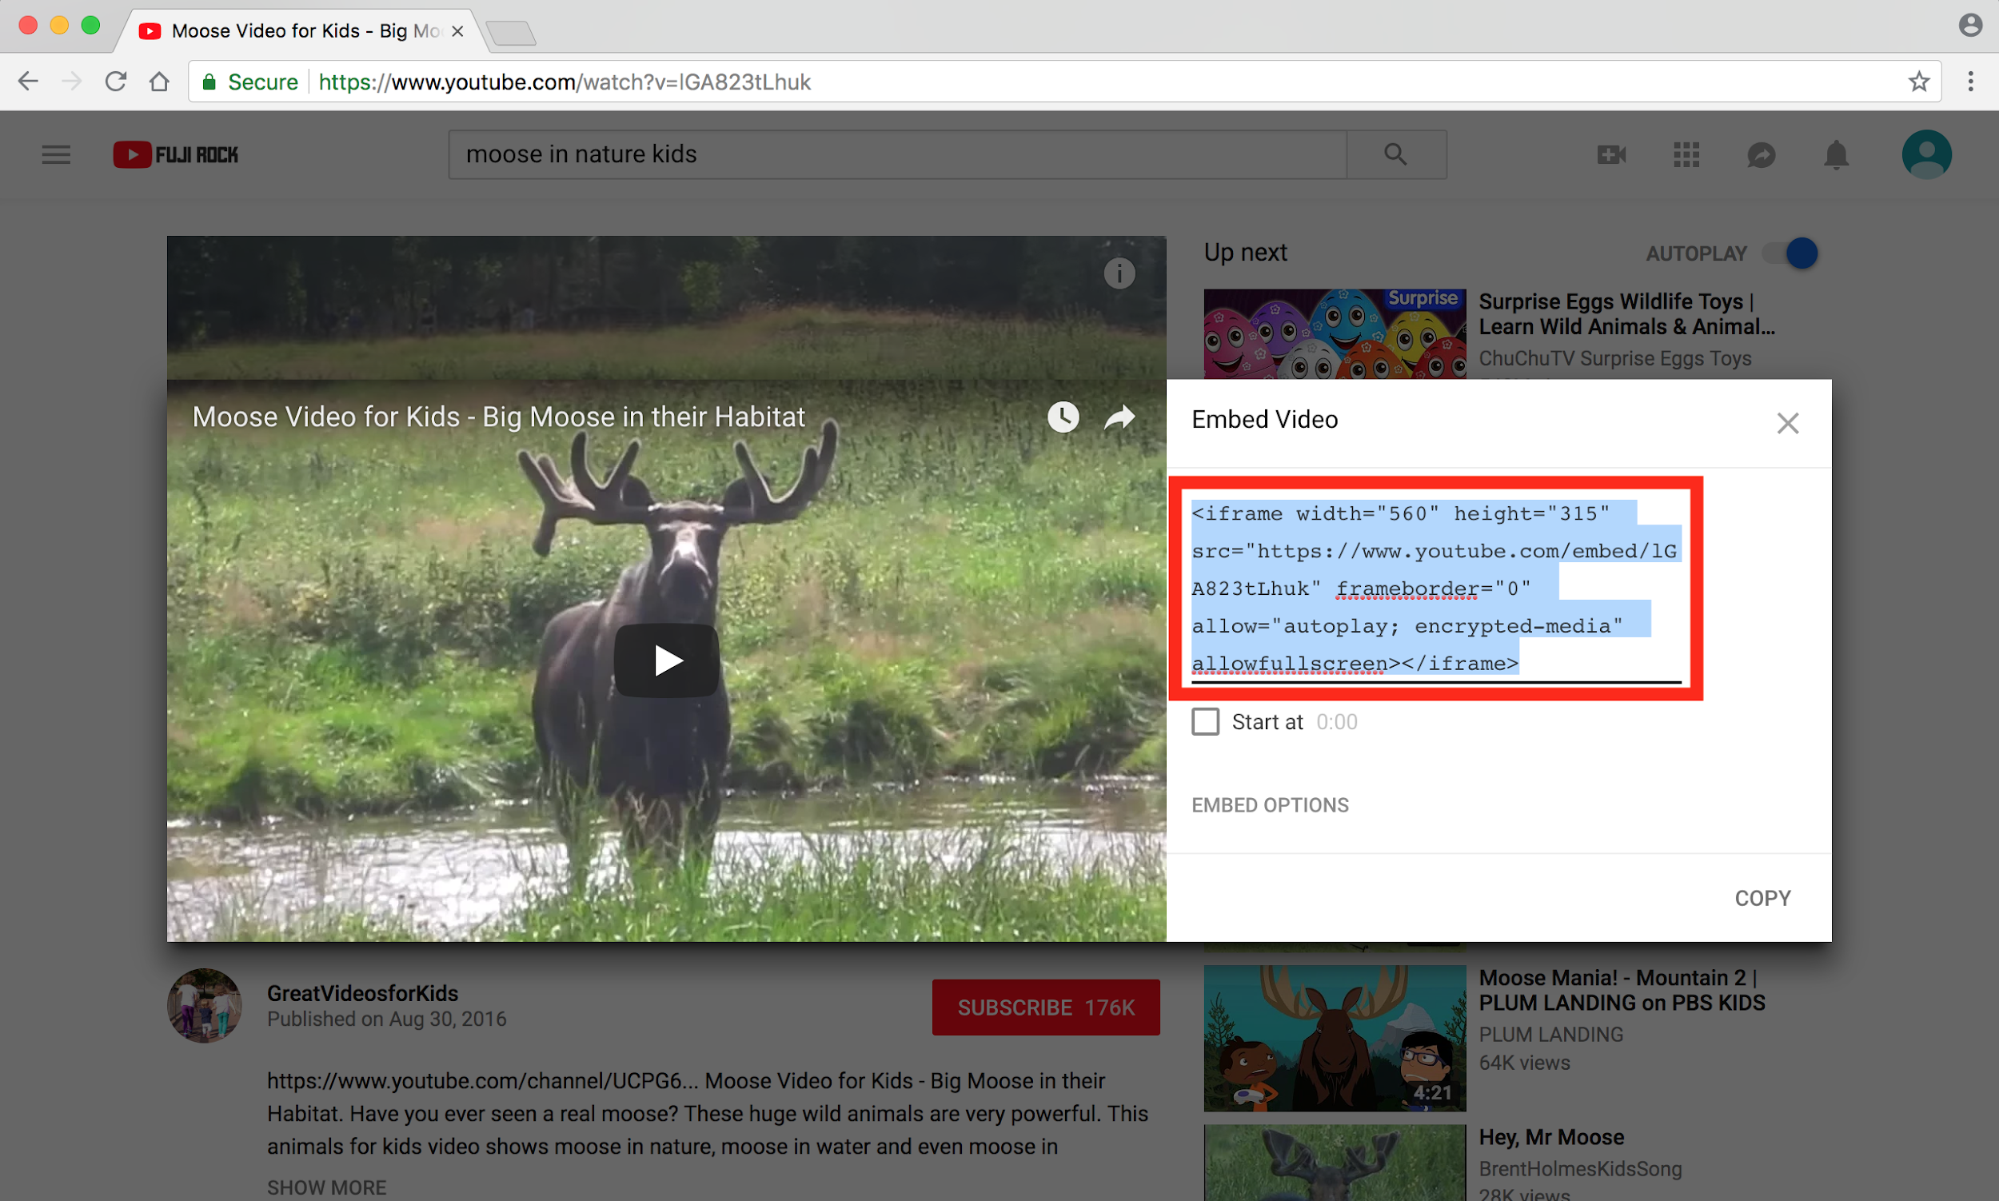Viewport: 1999px width, 1201px height.
Task: Expand description with SHOW MORE
Action: click(x=326, y=1187)
